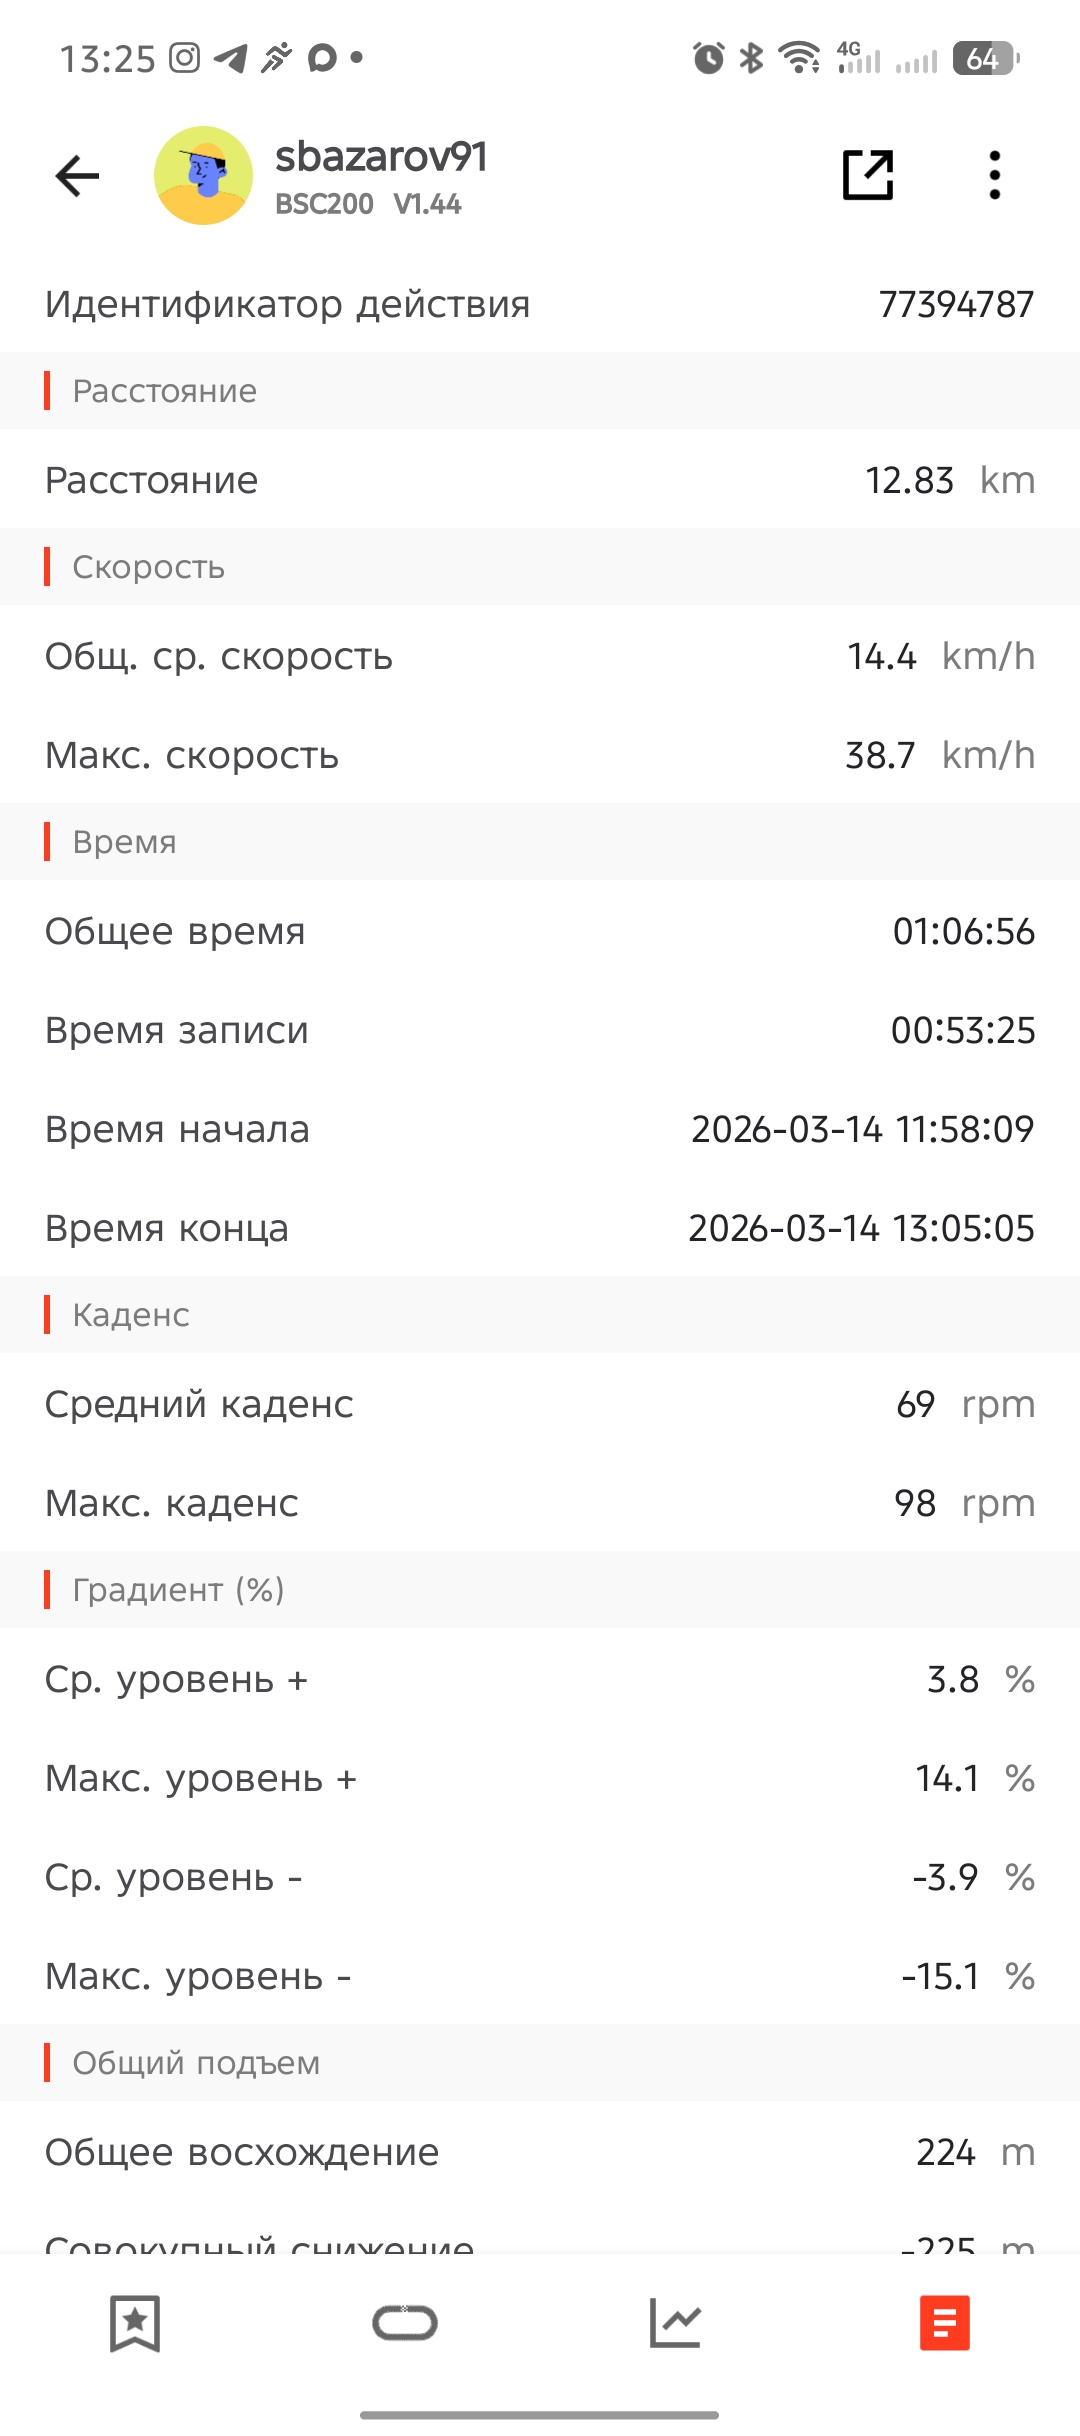Tap the max speed 38.7 km/h row
Screen dimensions: 1080x2436
point(540,755)
